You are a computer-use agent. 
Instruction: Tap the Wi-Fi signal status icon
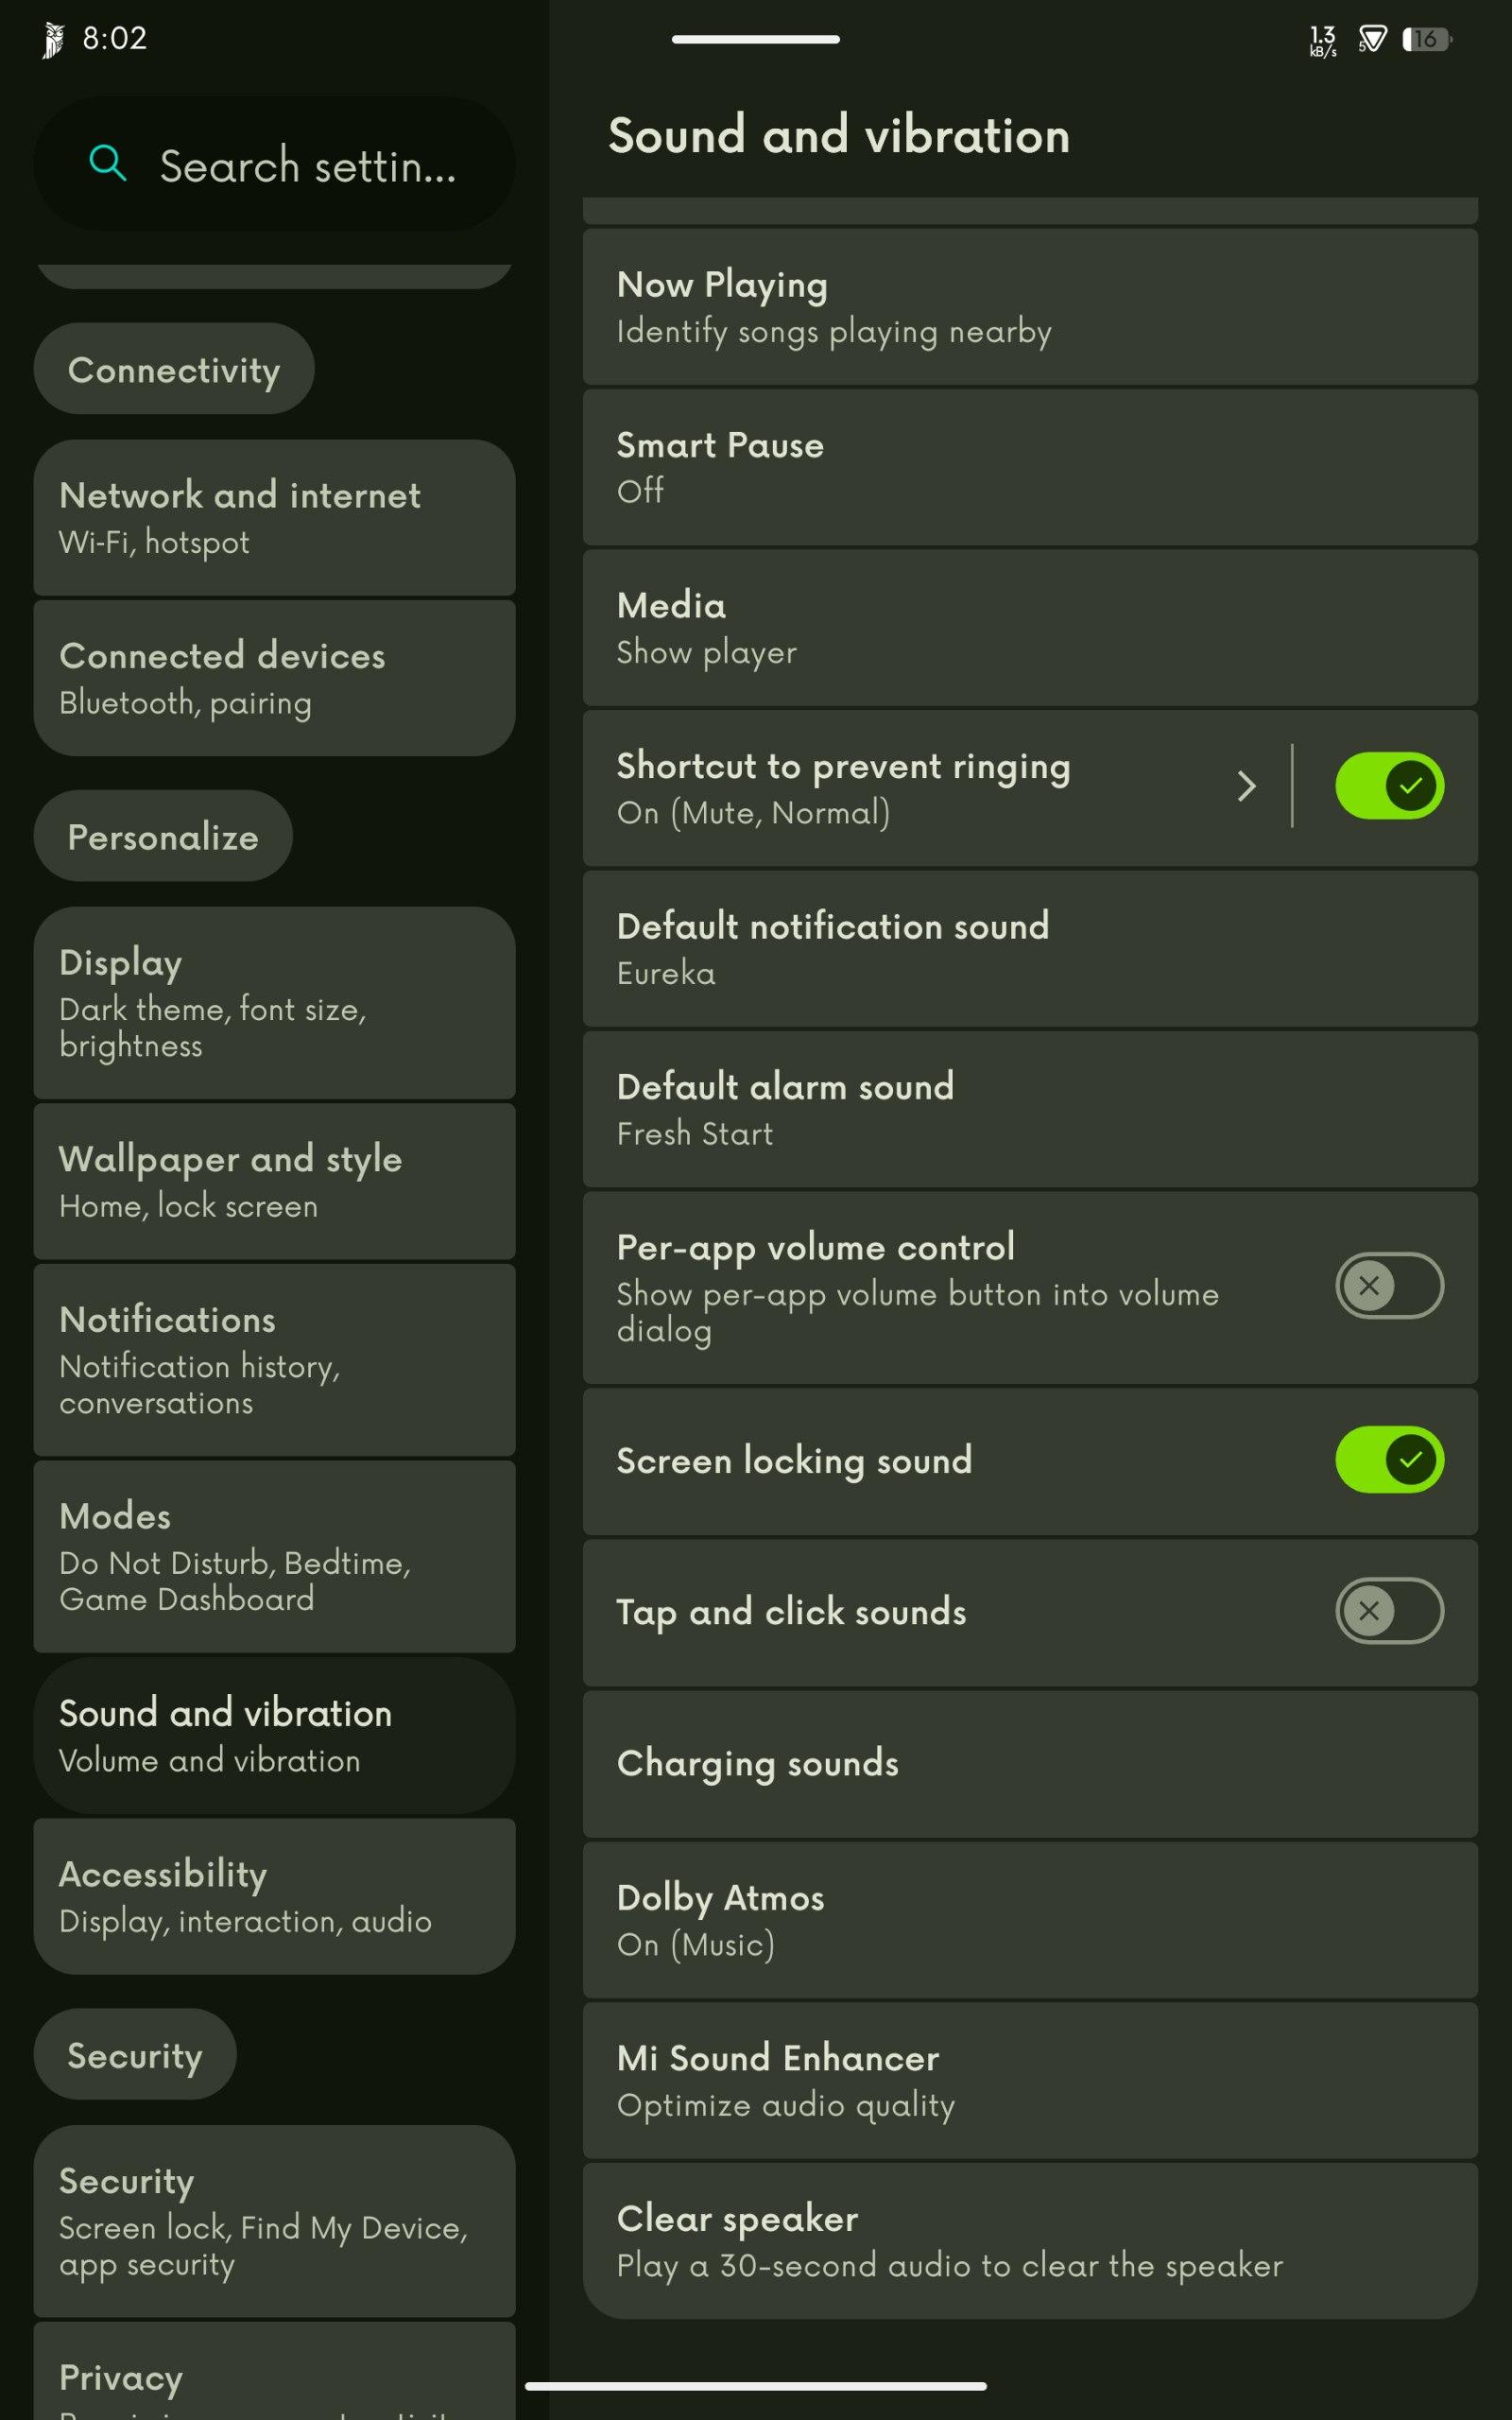click(1373, 39)
